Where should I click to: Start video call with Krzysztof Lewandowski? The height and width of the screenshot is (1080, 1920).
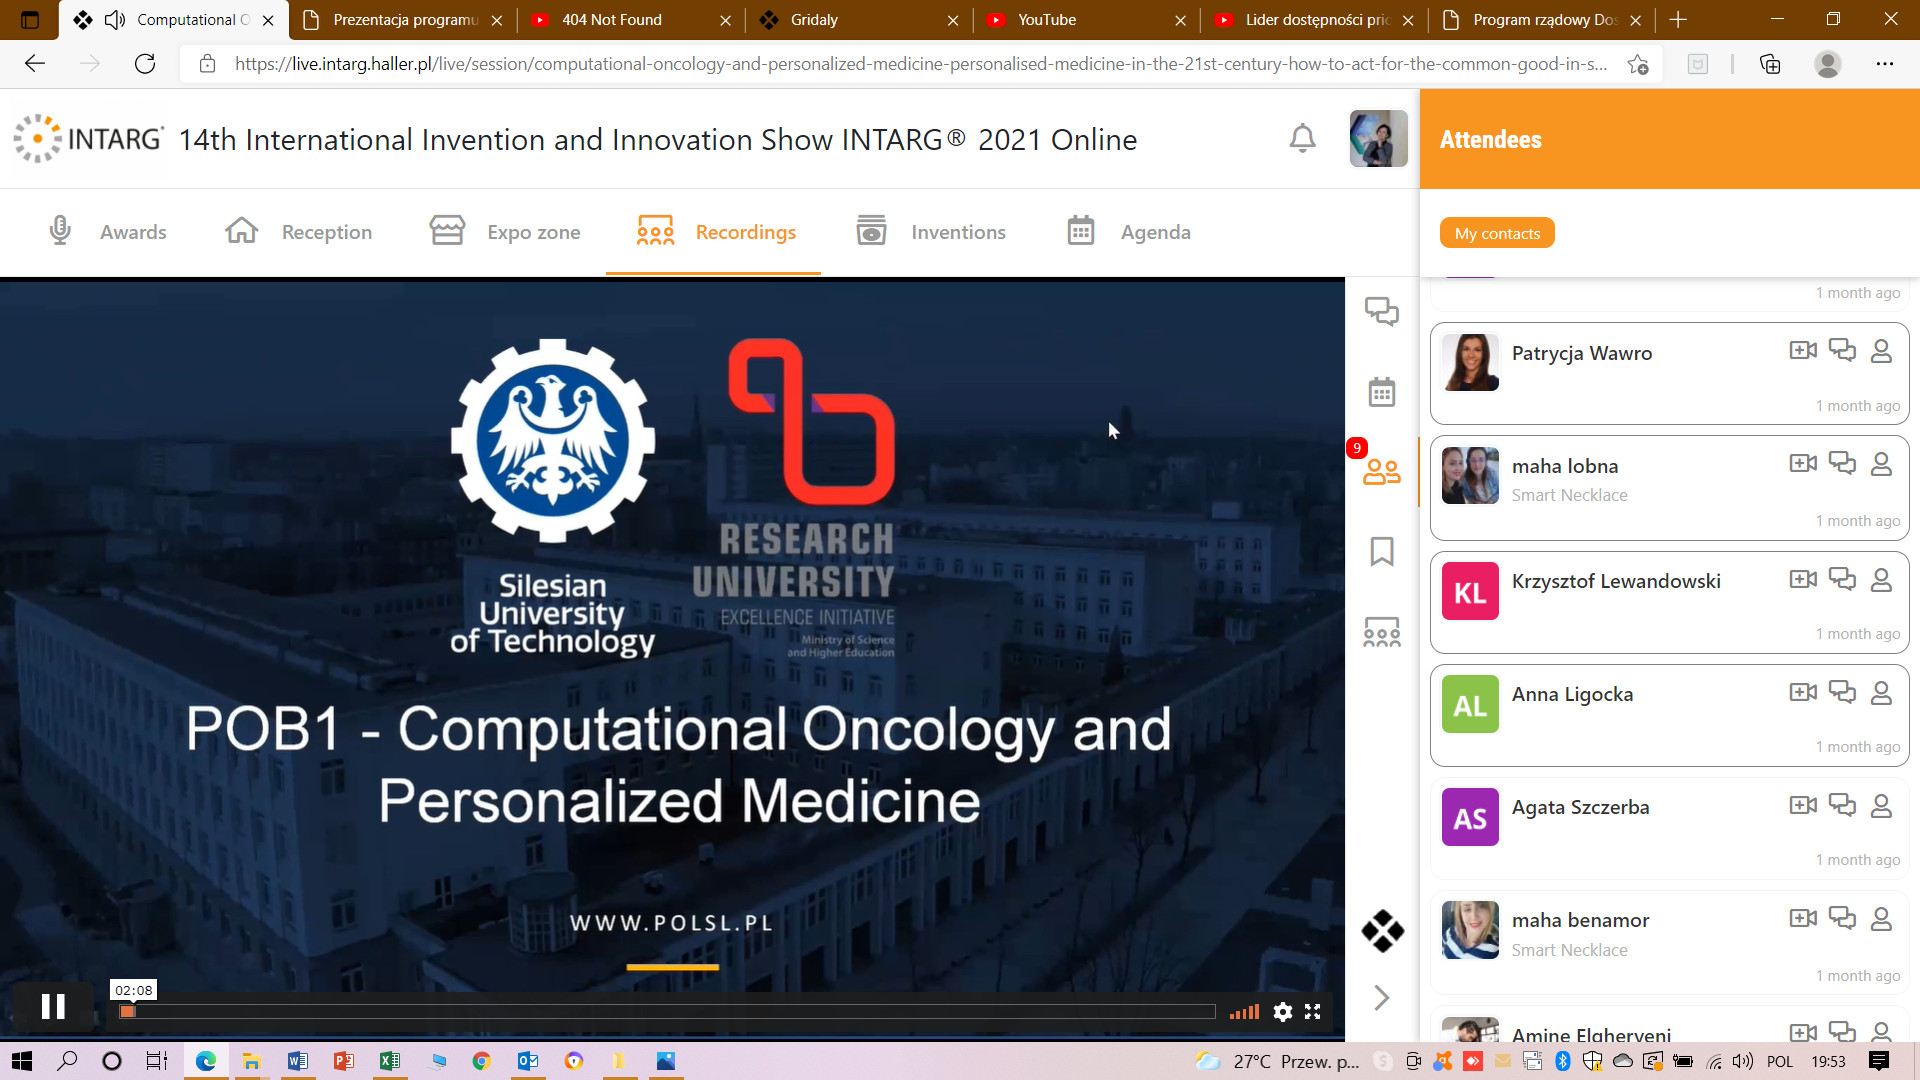click(1803, 579)
